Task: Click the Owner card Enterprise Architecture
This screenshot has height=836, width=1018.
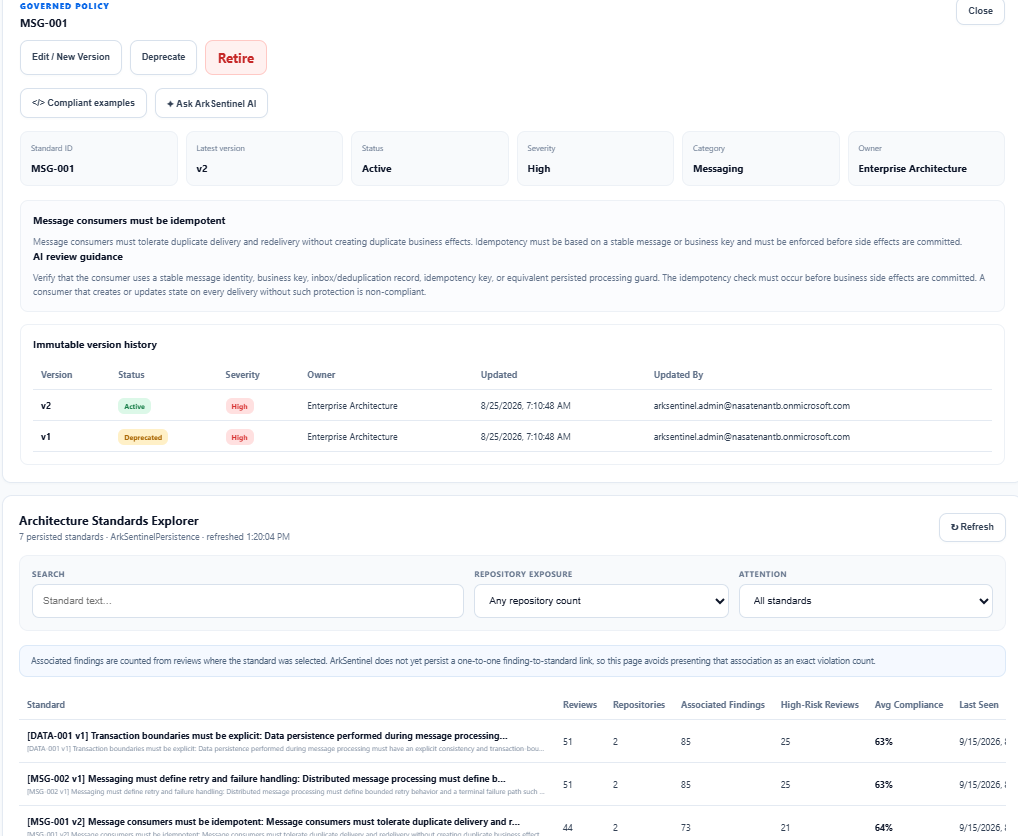Action: [x=926, y=158]
